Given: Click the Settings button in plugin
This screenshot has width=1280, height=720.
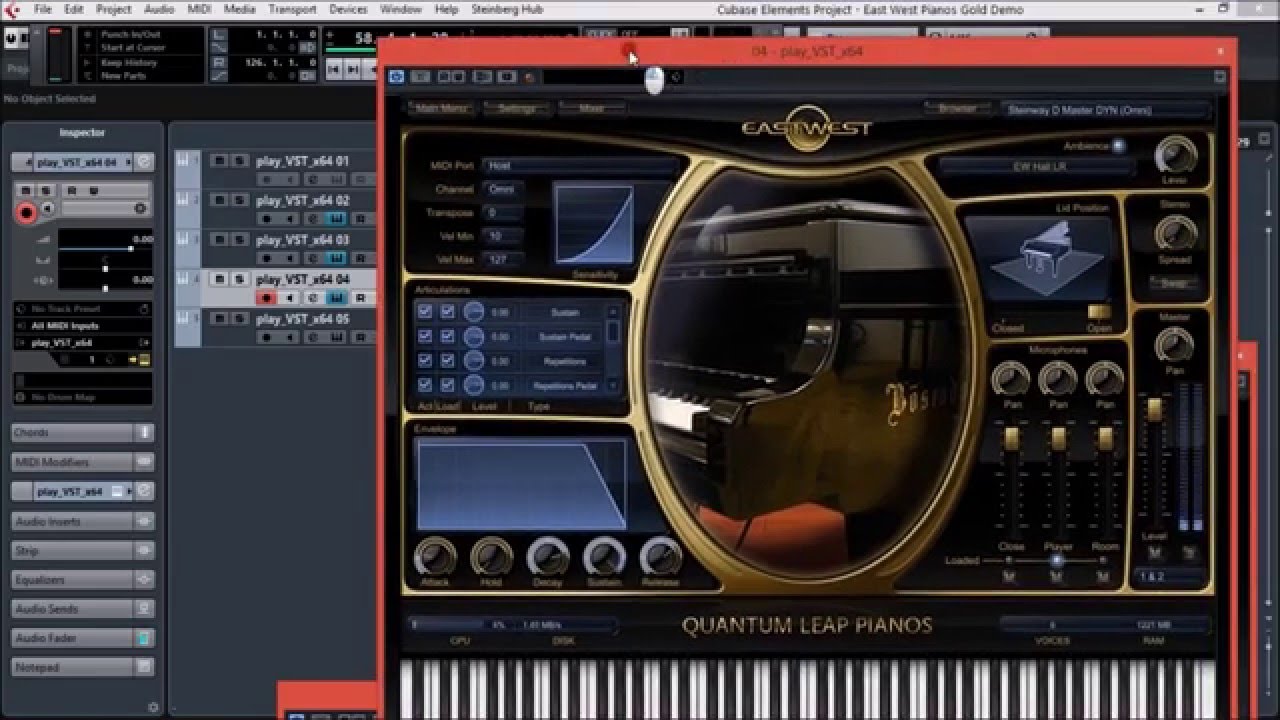Looking at the screenshot, I should click(x=517, y=108).
